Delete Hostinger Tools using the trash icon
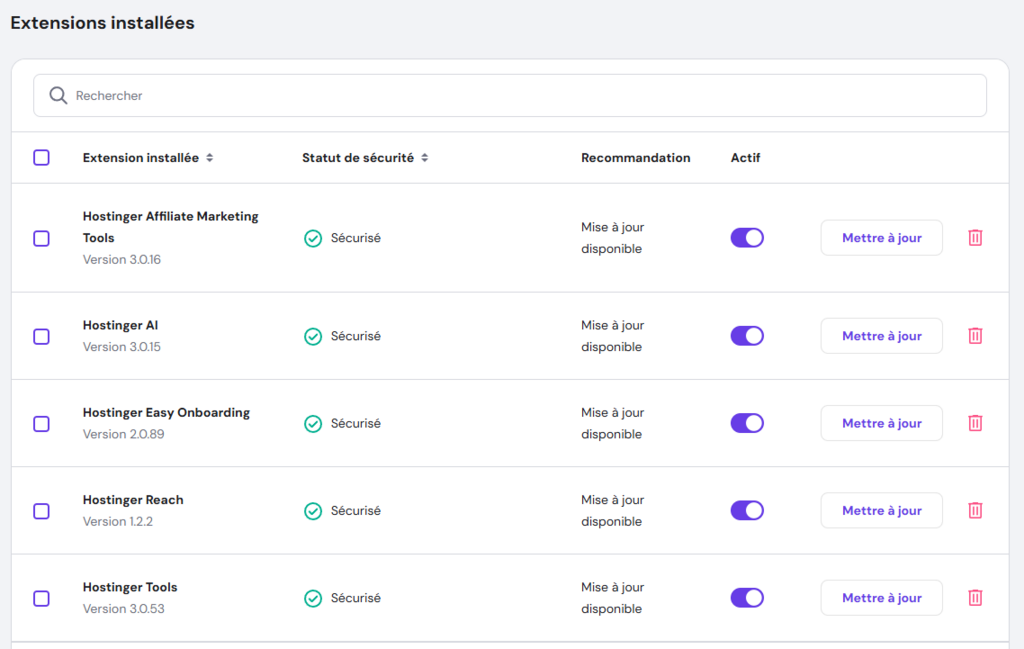Screen dimensions: 1024x649 pos(975,597)
